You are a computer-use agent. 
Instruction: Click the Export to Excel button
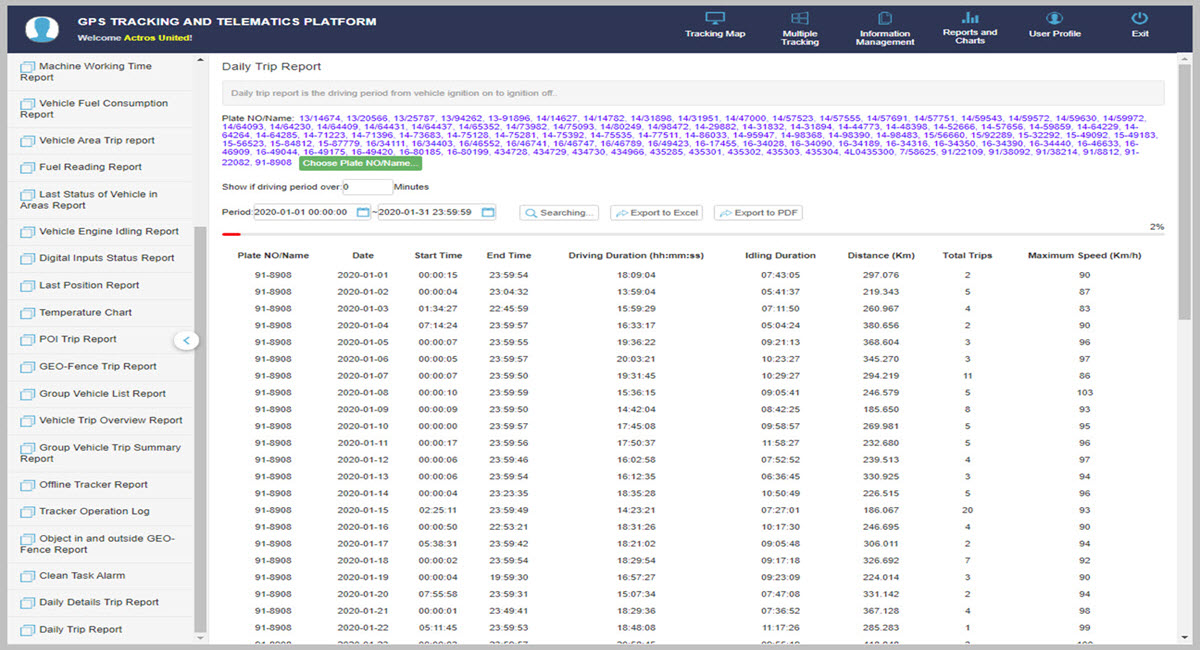point(657,213)
